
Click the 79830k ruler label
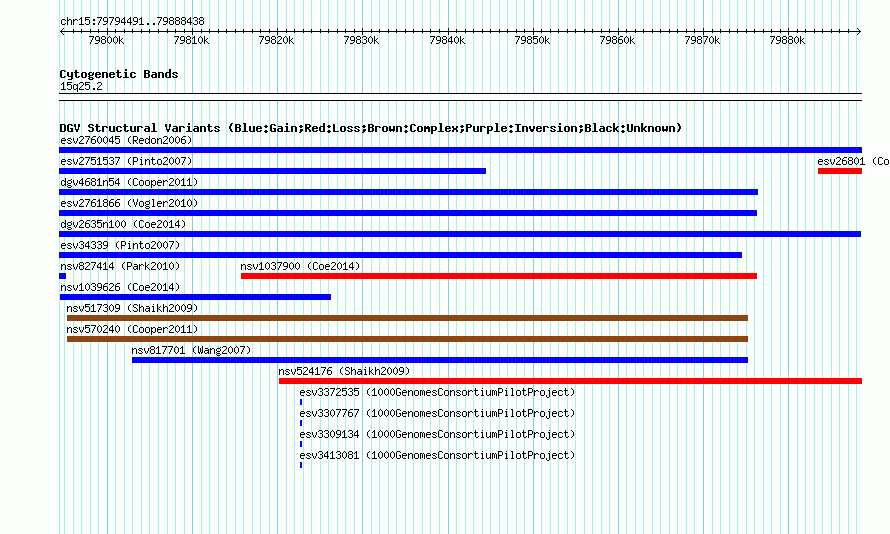362,40
